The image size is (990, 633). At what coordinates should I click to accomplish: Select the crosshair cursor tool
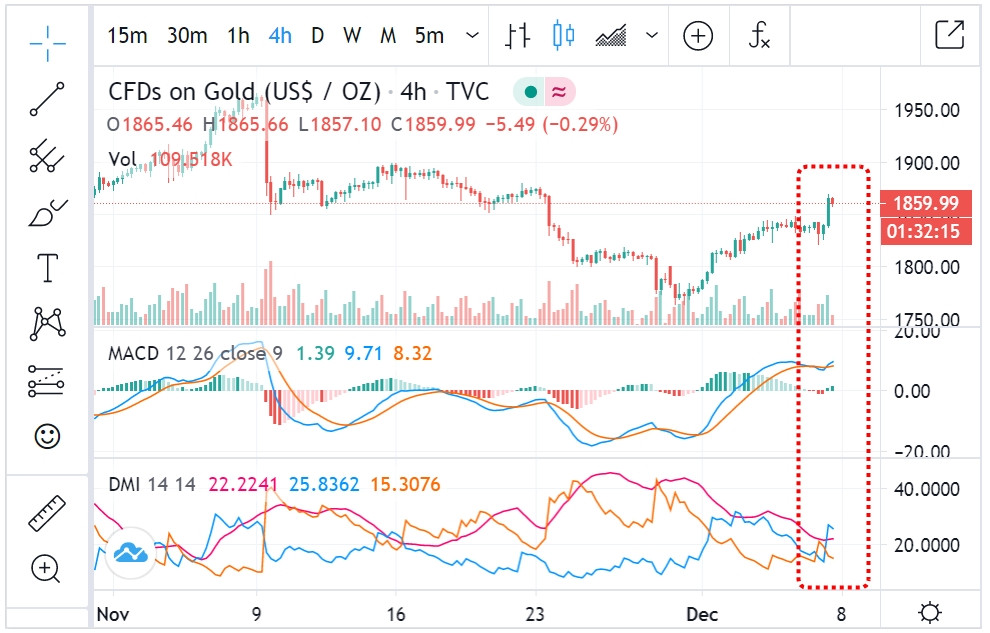coord(47,38)
